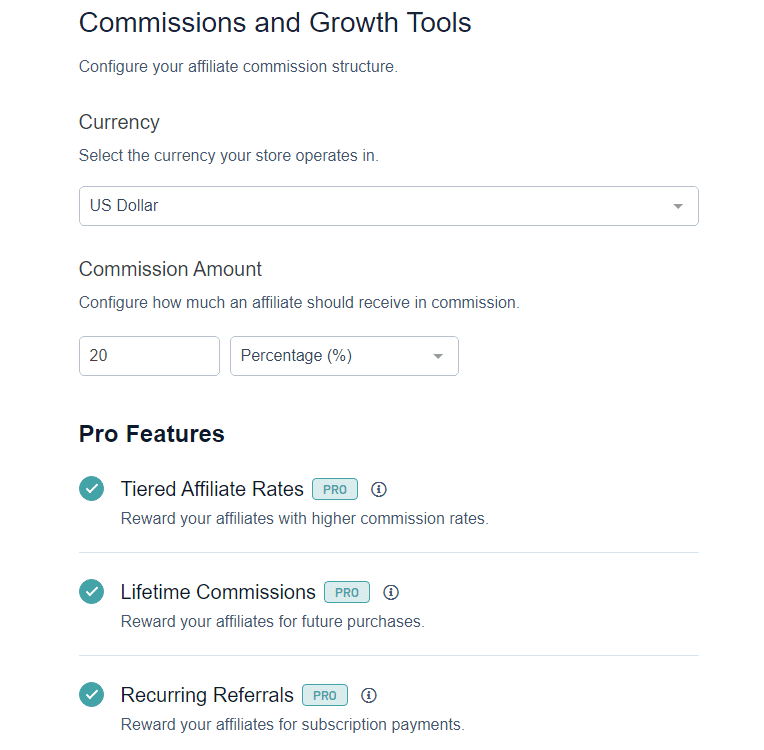Screen dimensions: 764x750
Task: Click the arrow on Percentage (%) selector
Action: [x=438, y=357]
